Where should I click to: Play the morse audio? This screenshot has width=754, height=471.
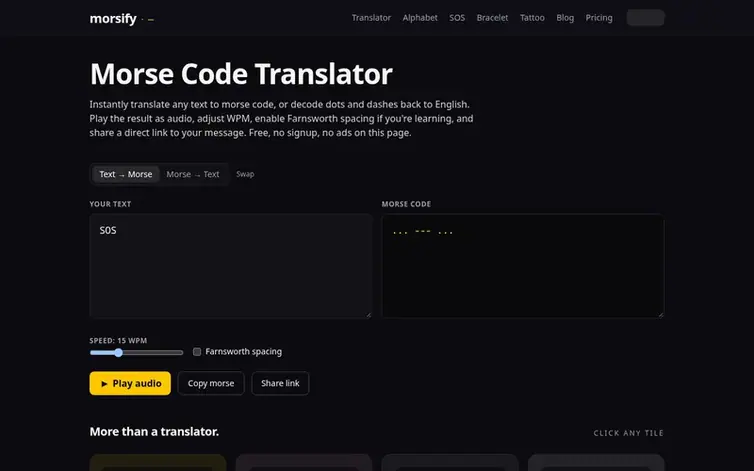pyautogui.click(x=130, y=383)
